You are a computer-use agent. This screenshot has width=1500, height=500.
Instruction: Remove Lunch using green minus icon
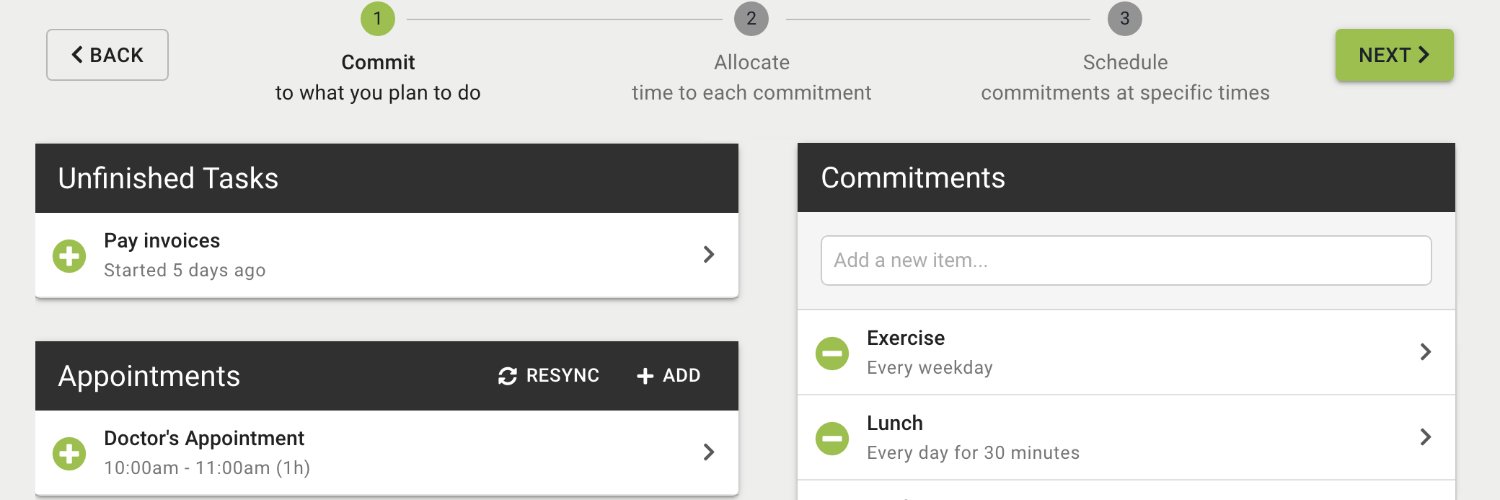(832, 438)
